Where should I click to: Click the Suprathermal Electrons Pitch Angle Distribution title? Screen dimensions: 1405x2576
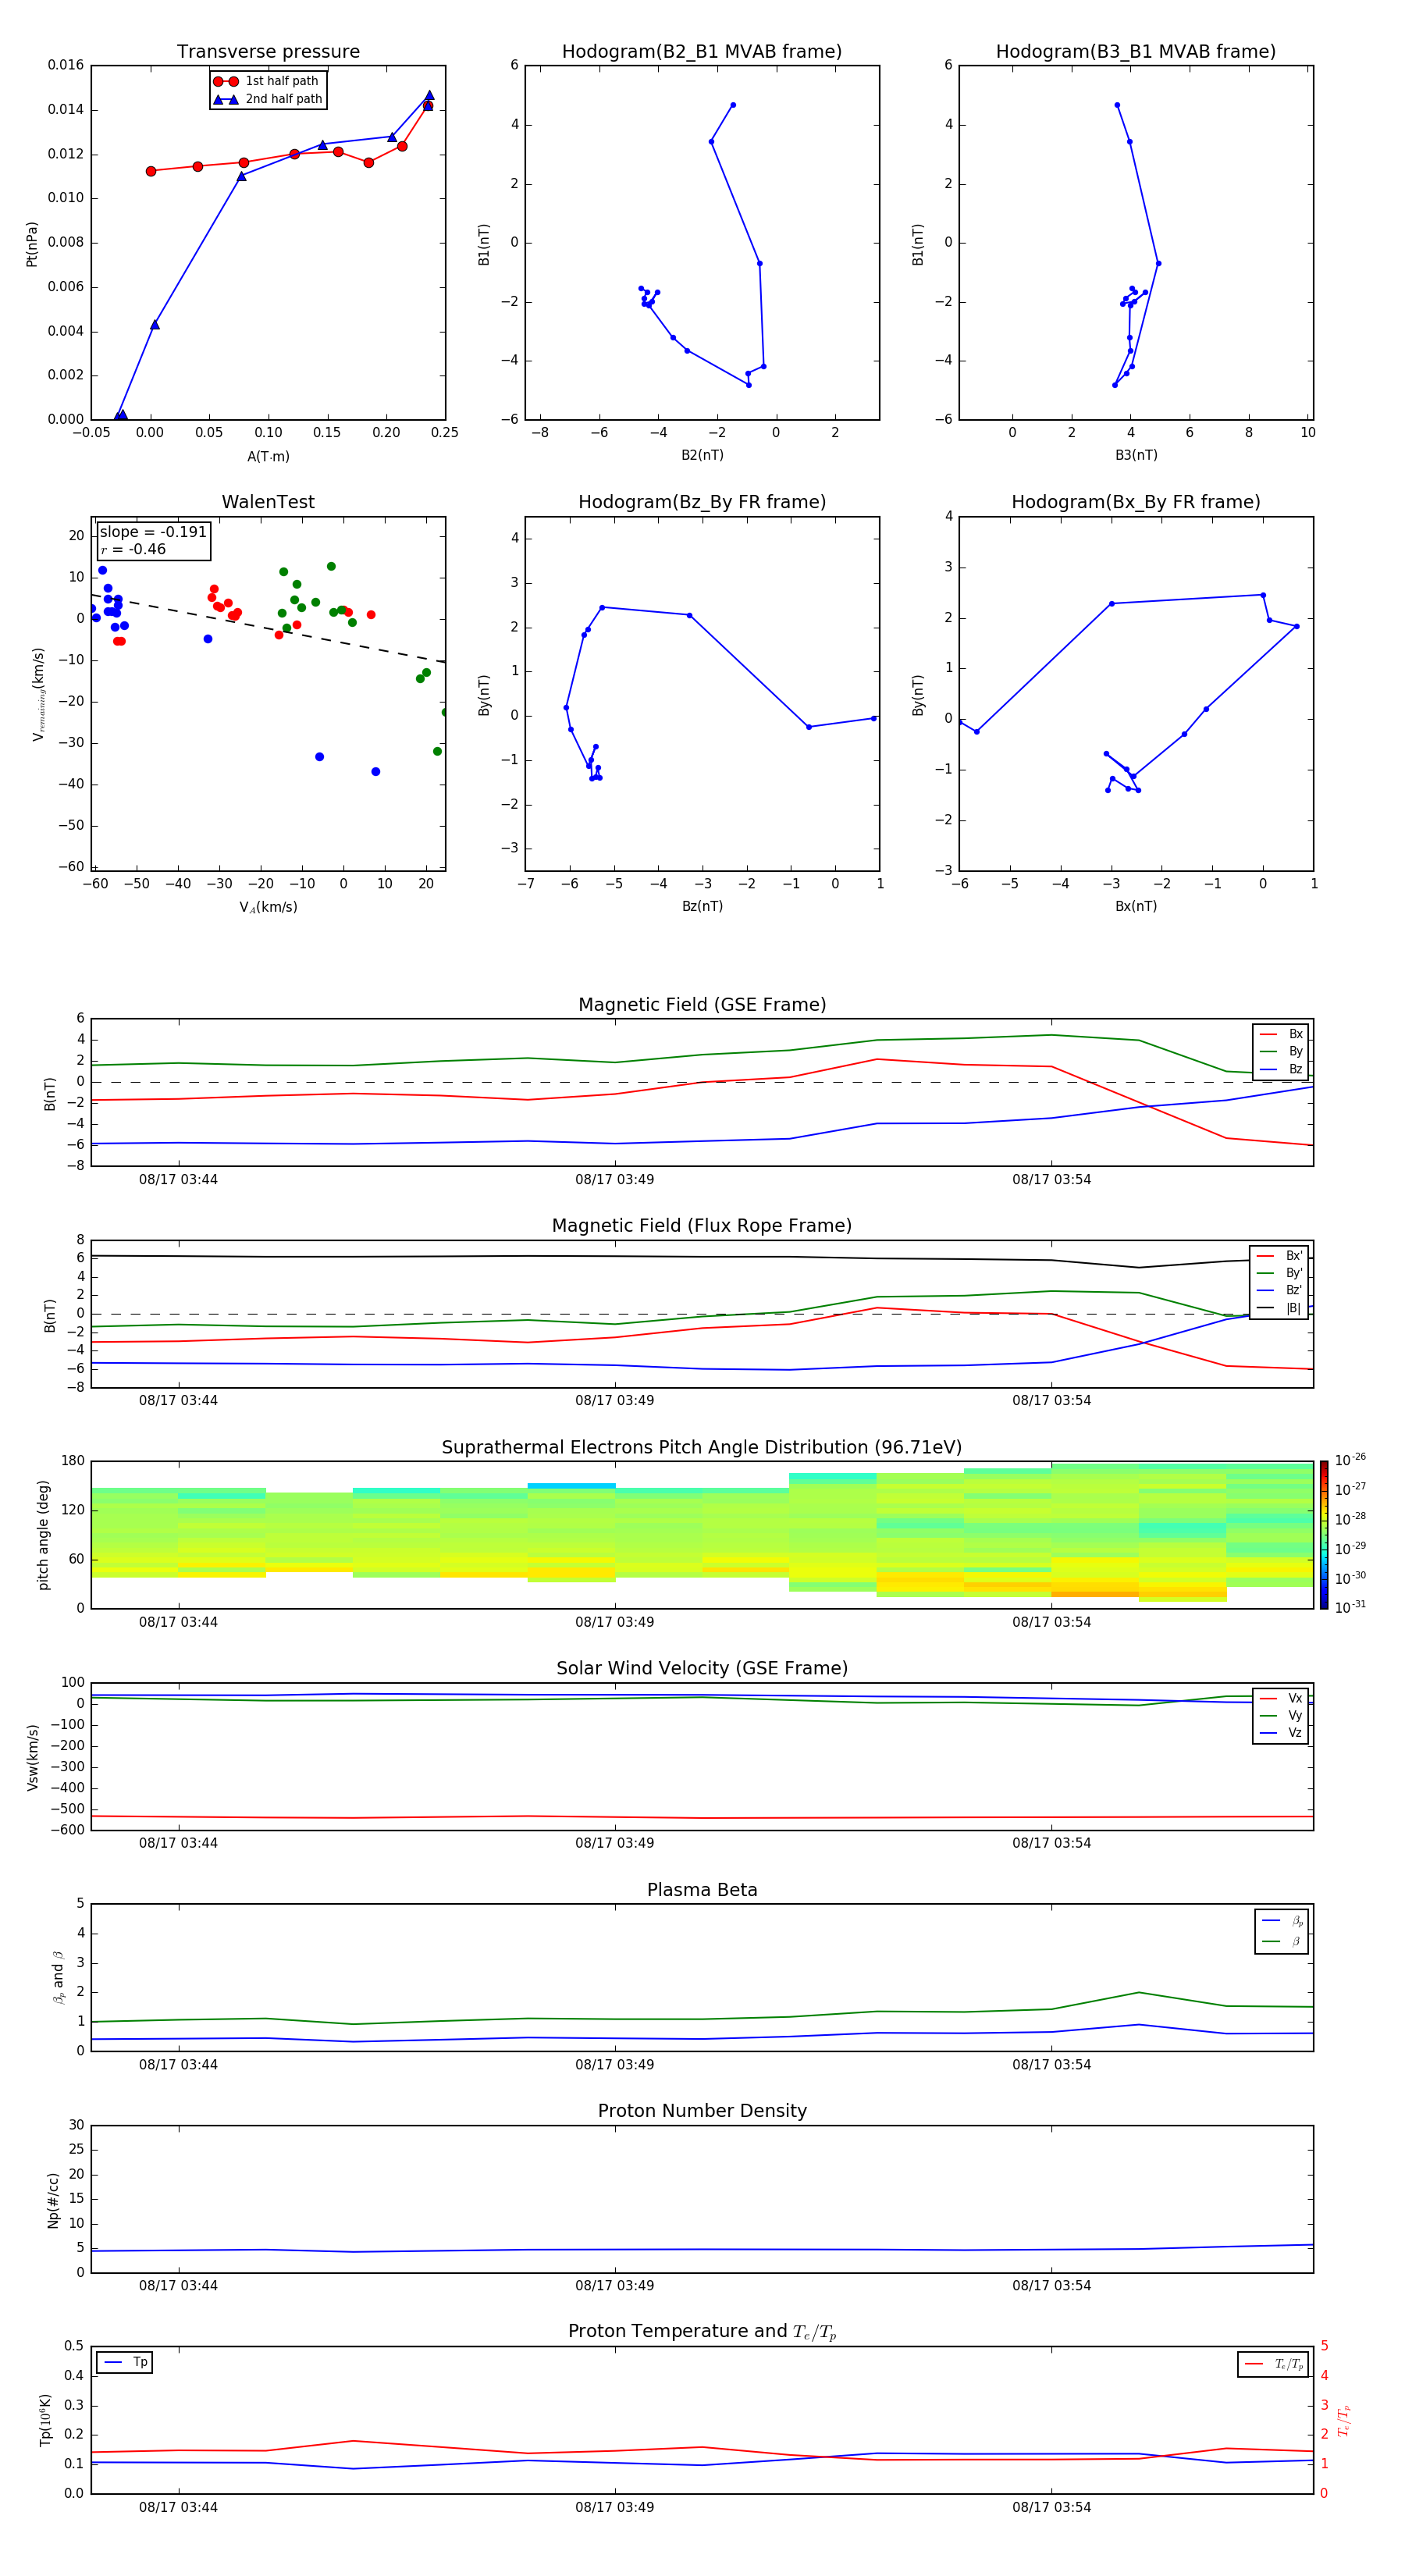point(702,1448)
